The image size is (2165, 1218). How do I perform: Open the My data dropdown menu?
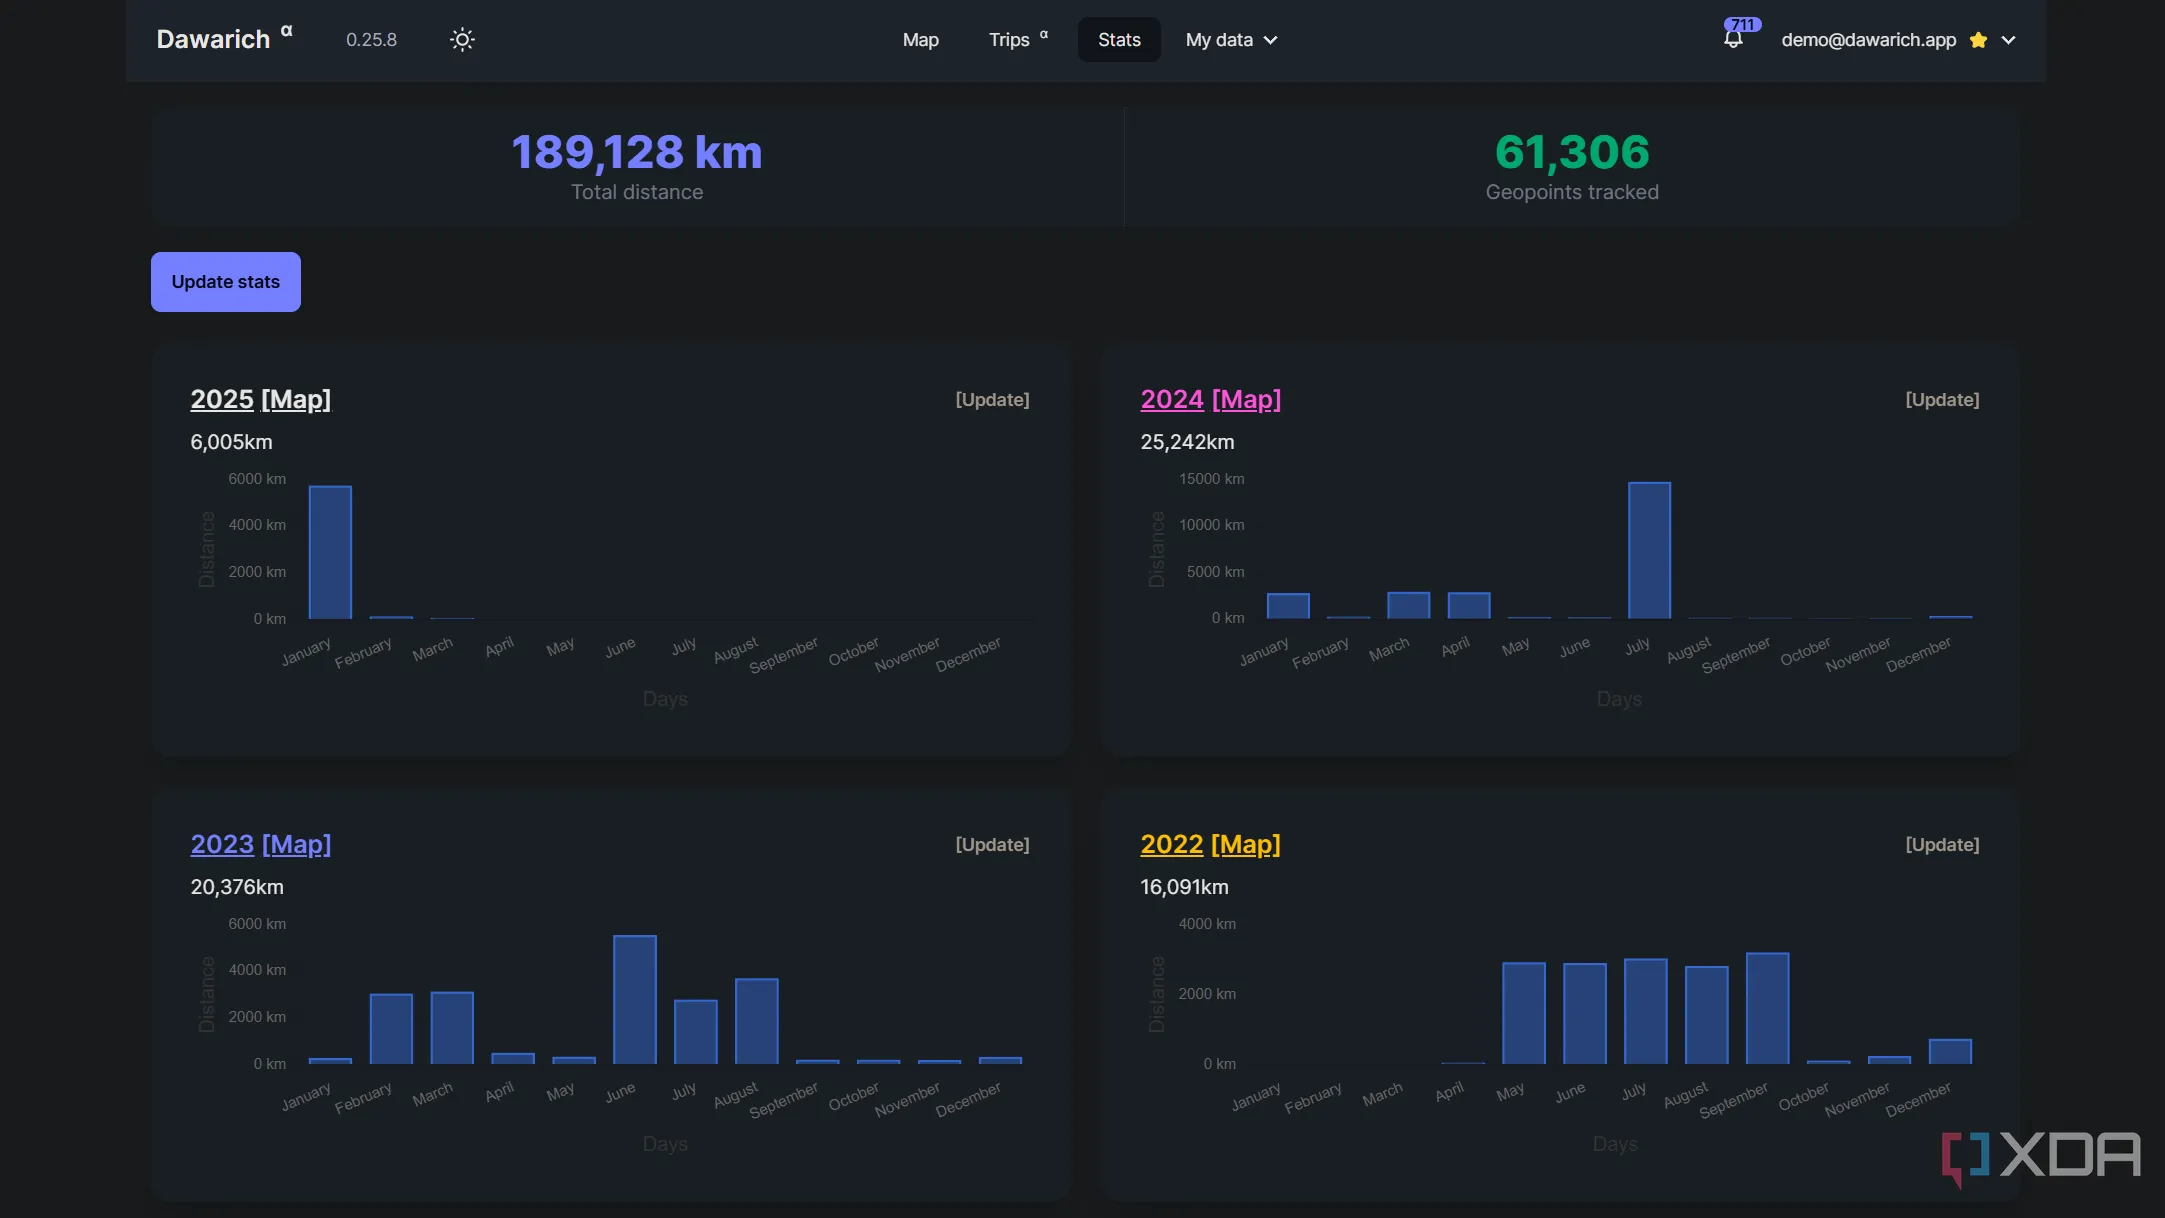tap(1231, 40)
